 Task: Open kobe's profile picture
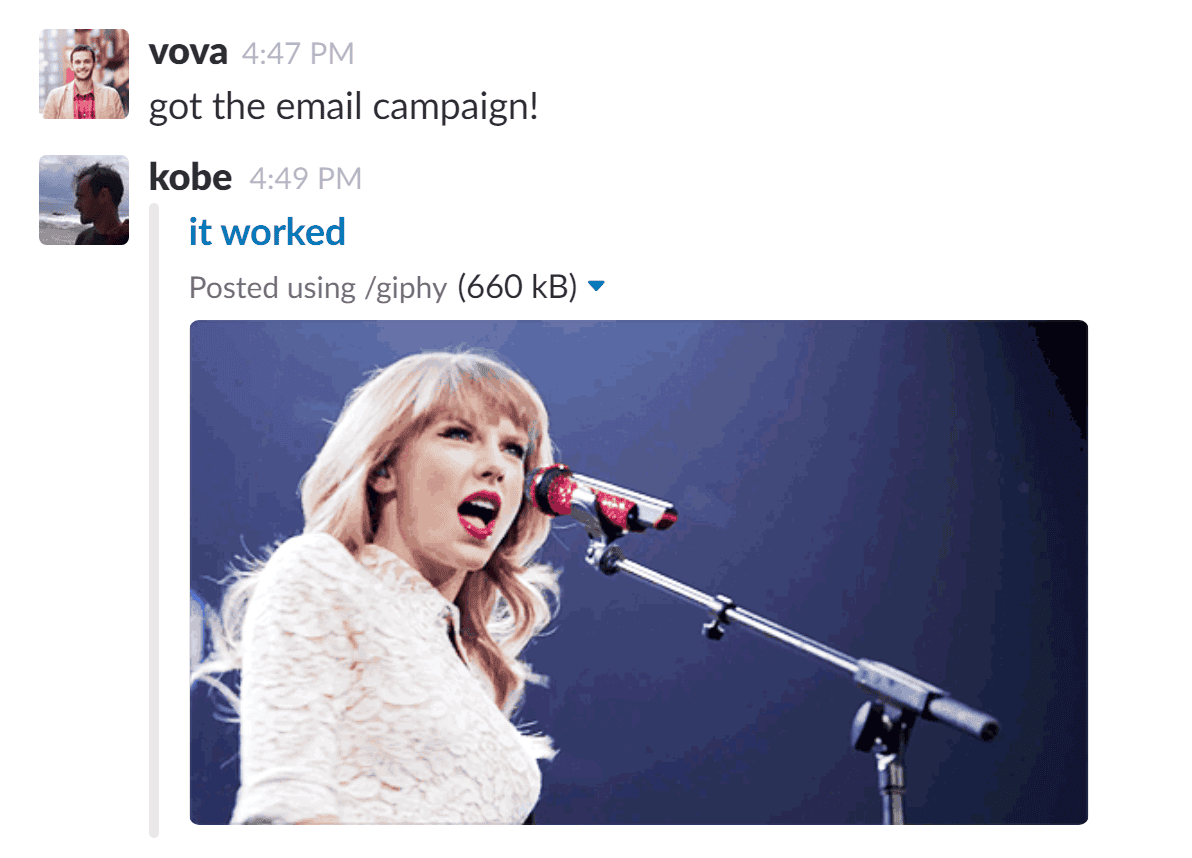coord(84,200)
